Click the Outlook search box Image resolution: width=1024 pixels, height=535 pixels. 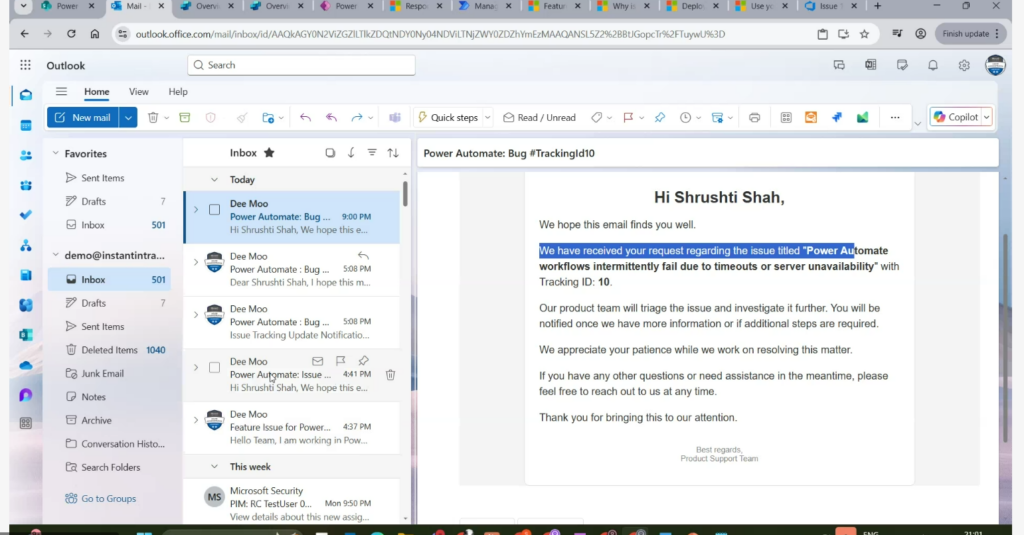[301, 65]
